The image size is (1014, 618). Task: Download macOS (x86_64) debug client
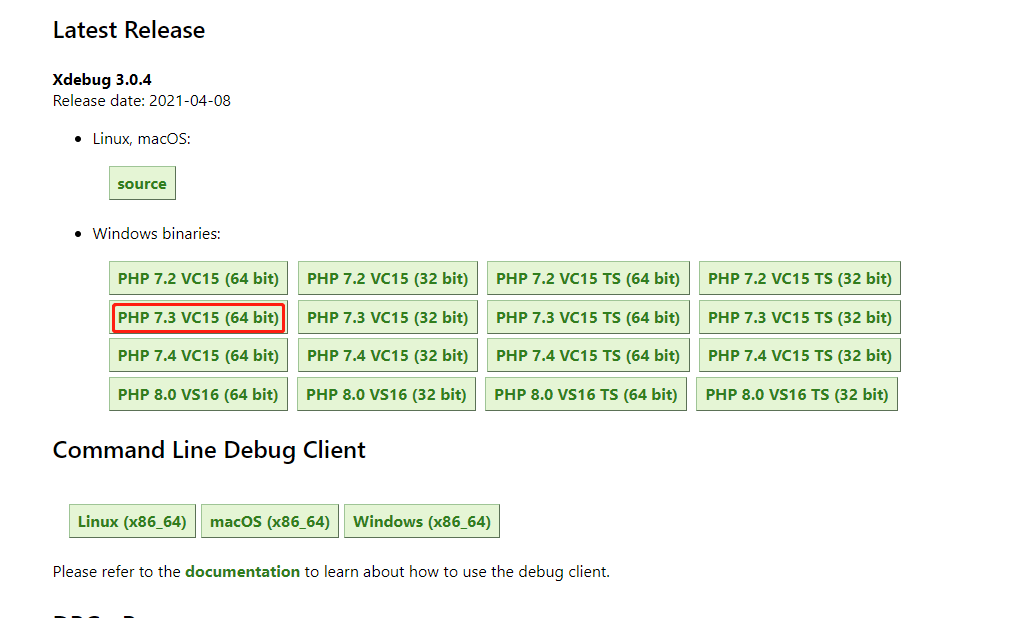(x=270, y=522)
